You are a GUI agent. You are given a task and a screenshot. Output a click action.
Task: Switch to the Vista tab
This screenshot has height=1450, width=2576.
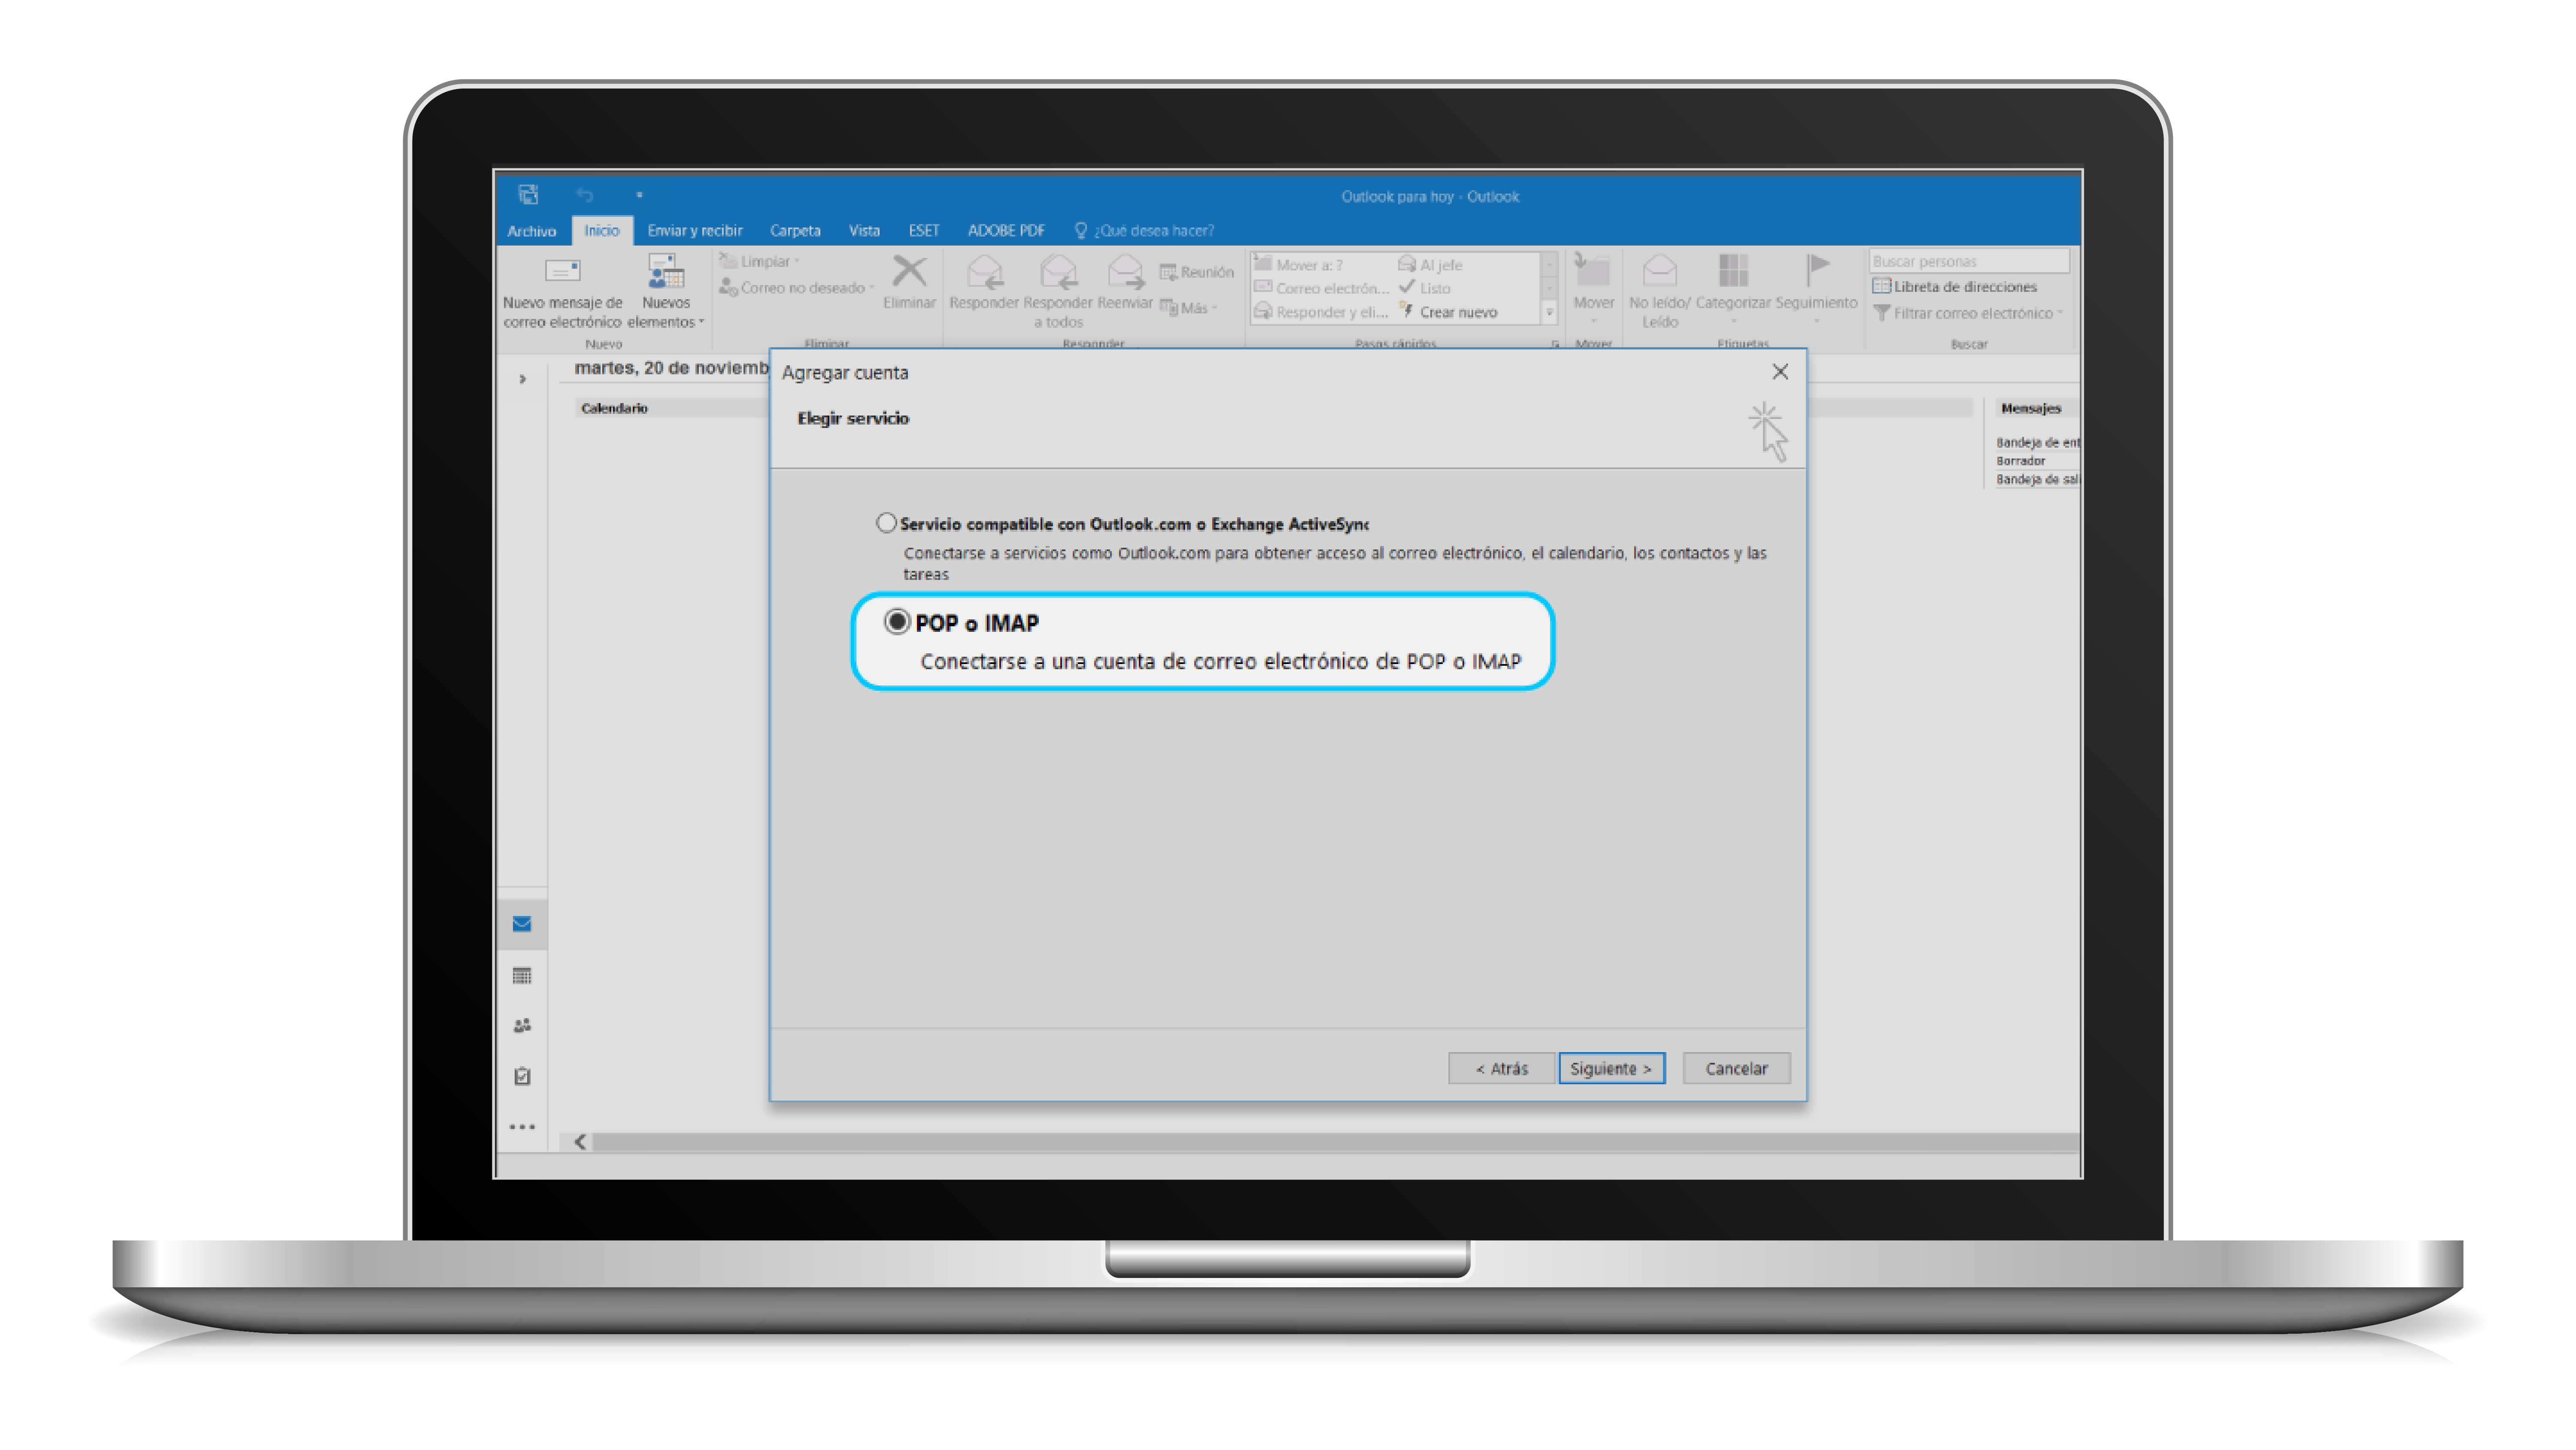pos(864,231)
